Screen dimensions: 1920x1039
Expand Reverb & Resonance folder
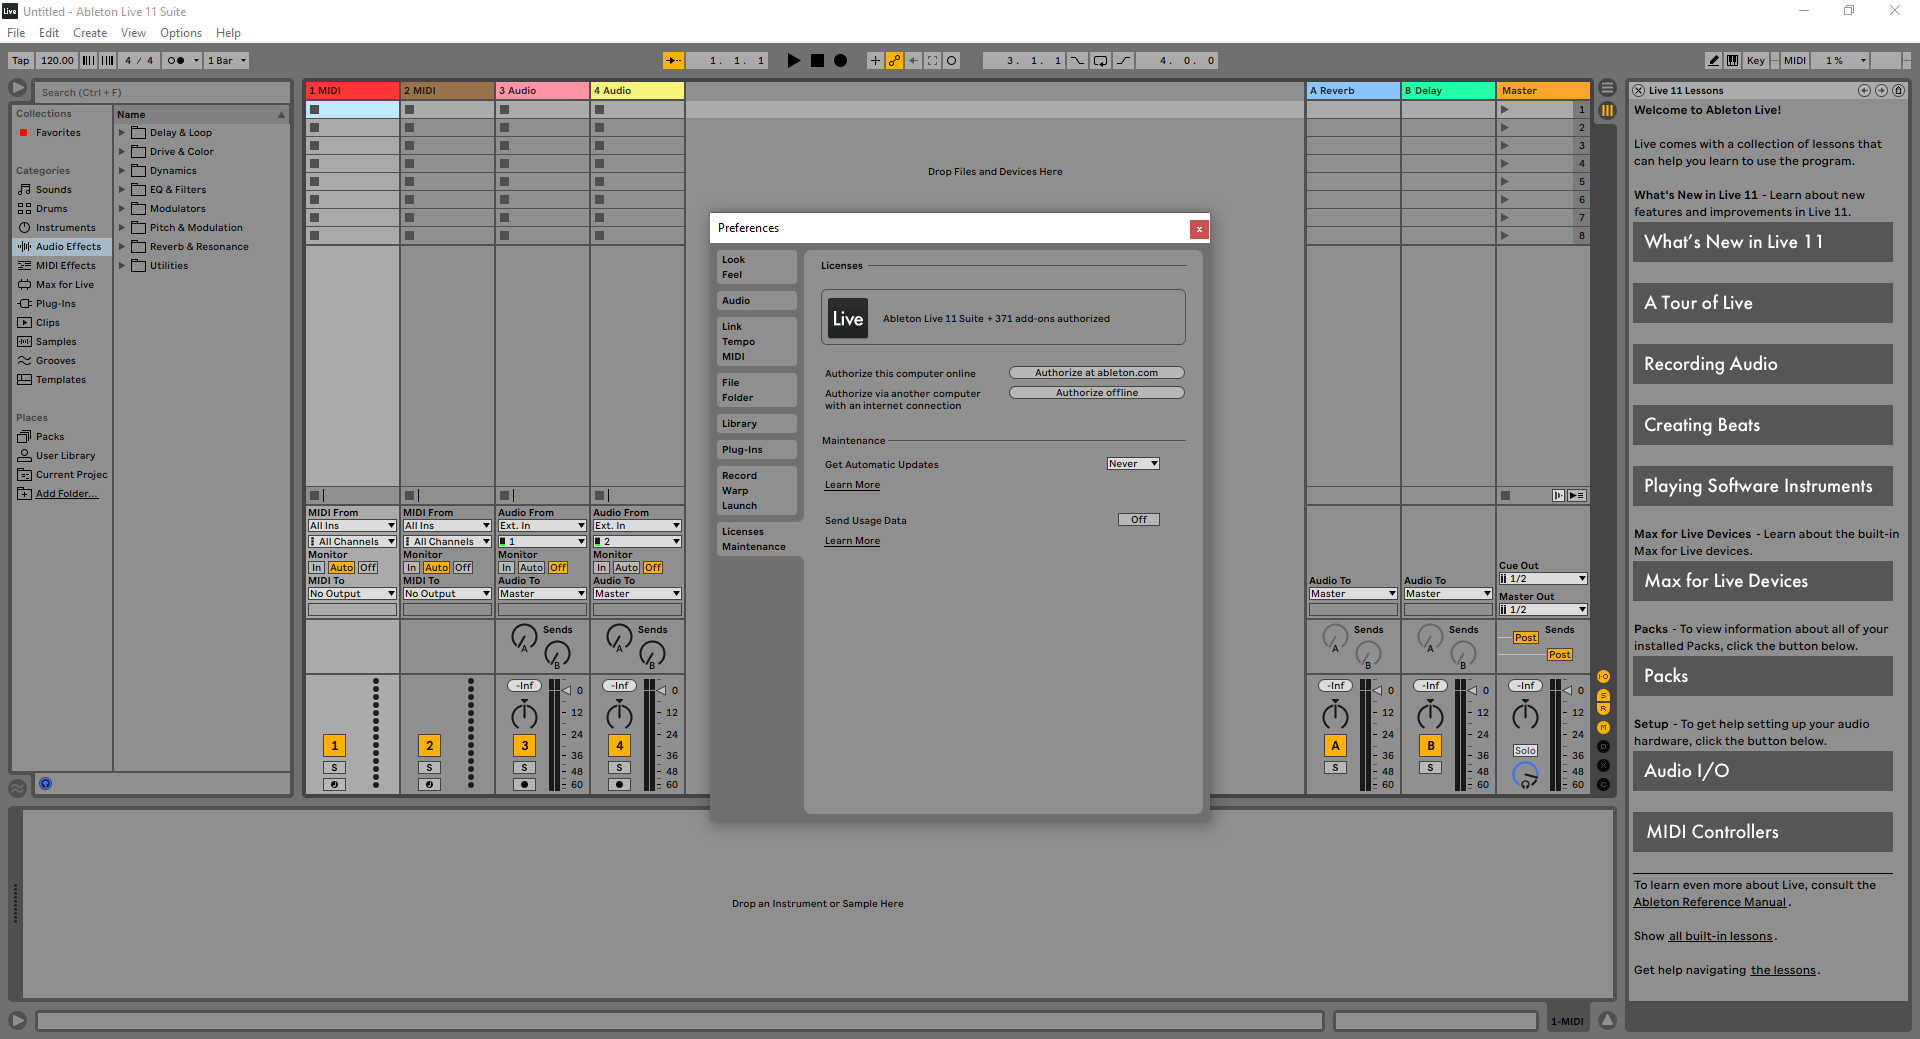click(x=122, y=246)
